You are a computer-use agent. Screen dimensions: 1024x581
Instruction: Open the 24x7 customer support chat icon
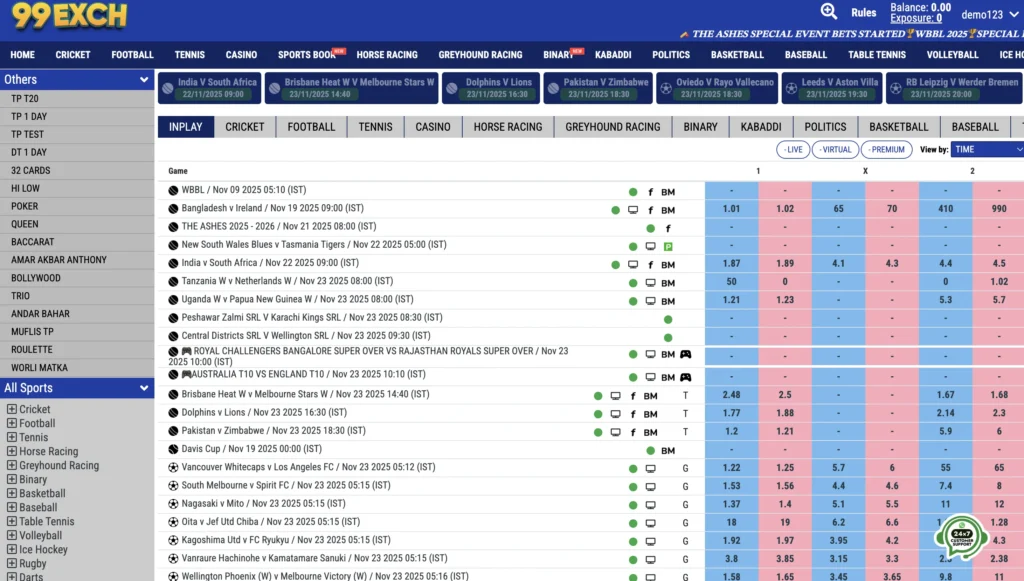coord(960,537)
